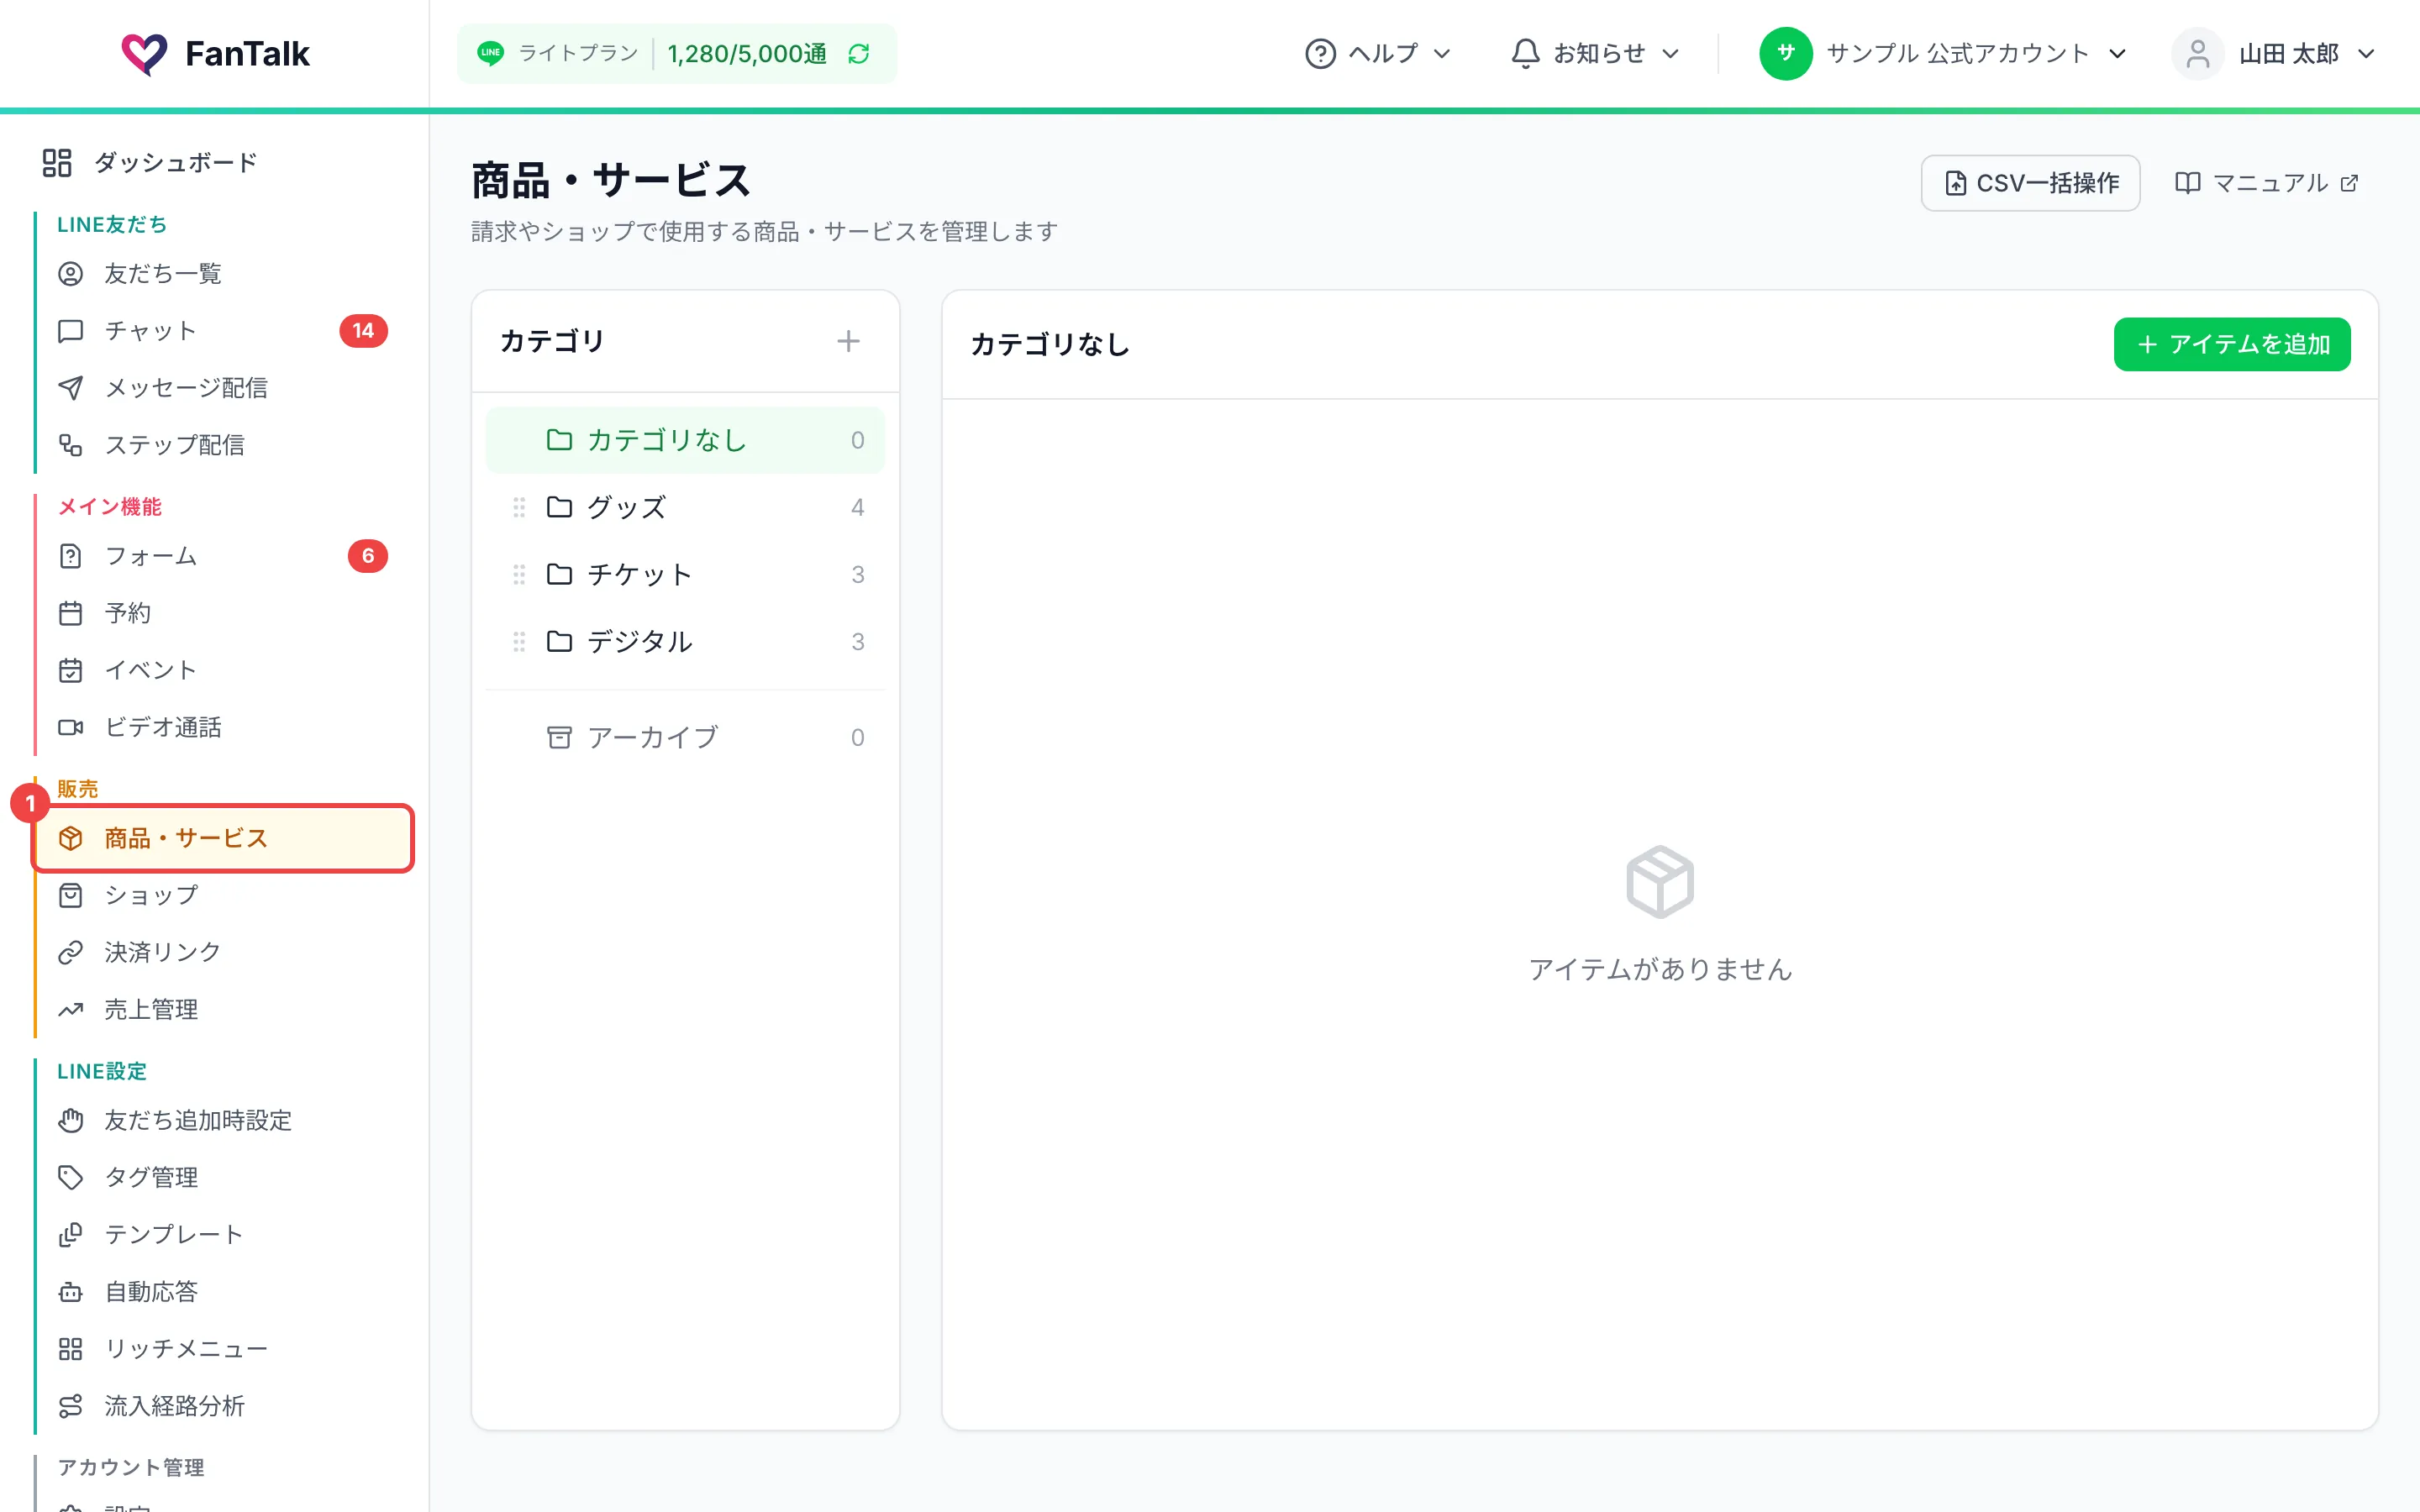Screen dimensions: 2420x1512
Task: Click the FanTalk heart logo
Action: pyautogui.click(x=144, y=54)
